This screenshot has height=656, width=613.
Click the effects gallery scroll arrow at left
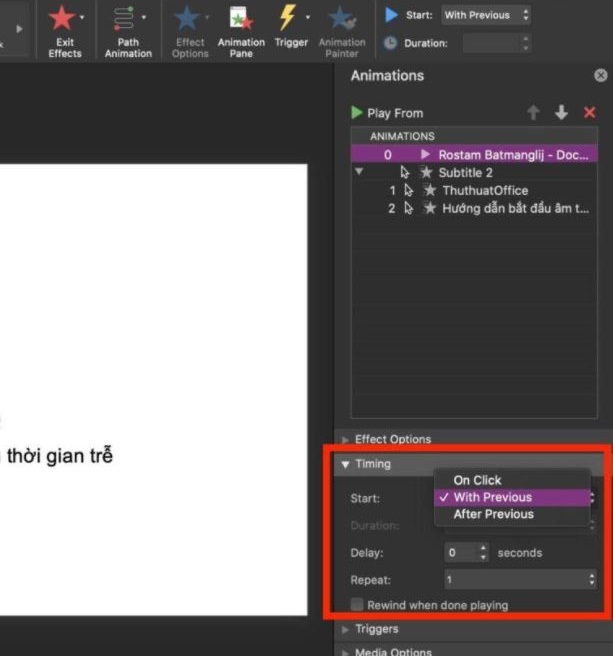tap(19, 29)
